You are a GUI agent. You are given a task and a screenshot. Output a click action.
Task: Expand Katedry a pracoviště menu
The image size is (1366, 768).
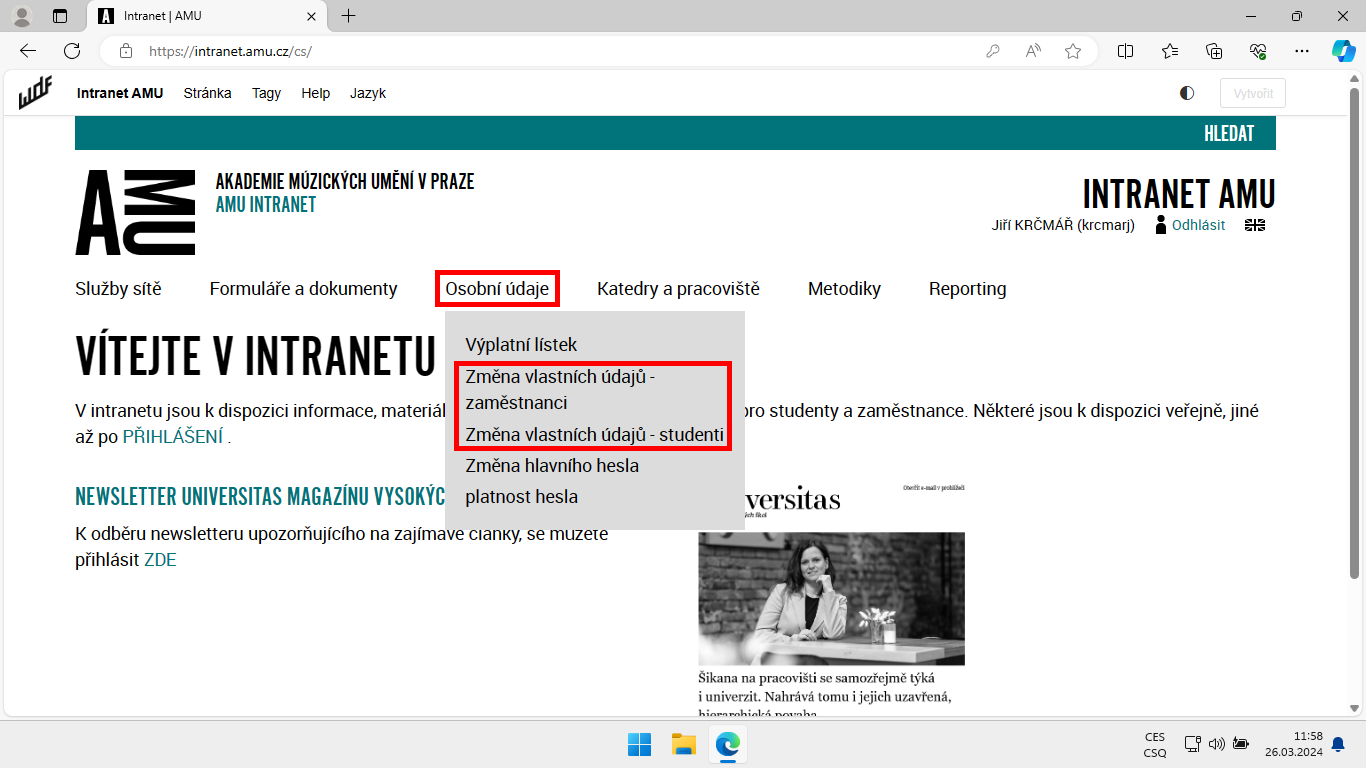coord(678,289)
